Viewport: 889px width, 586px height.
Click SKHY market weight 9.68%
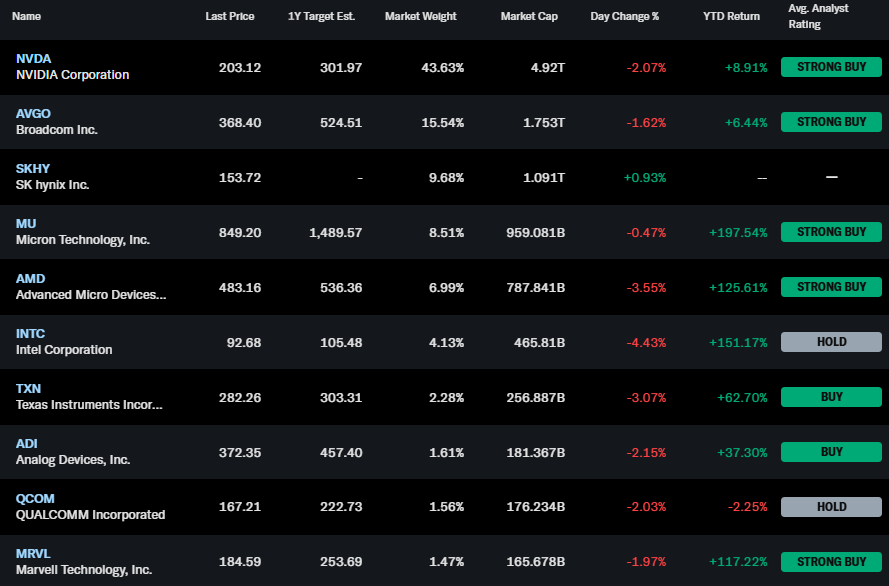click(x=446, y=177)
